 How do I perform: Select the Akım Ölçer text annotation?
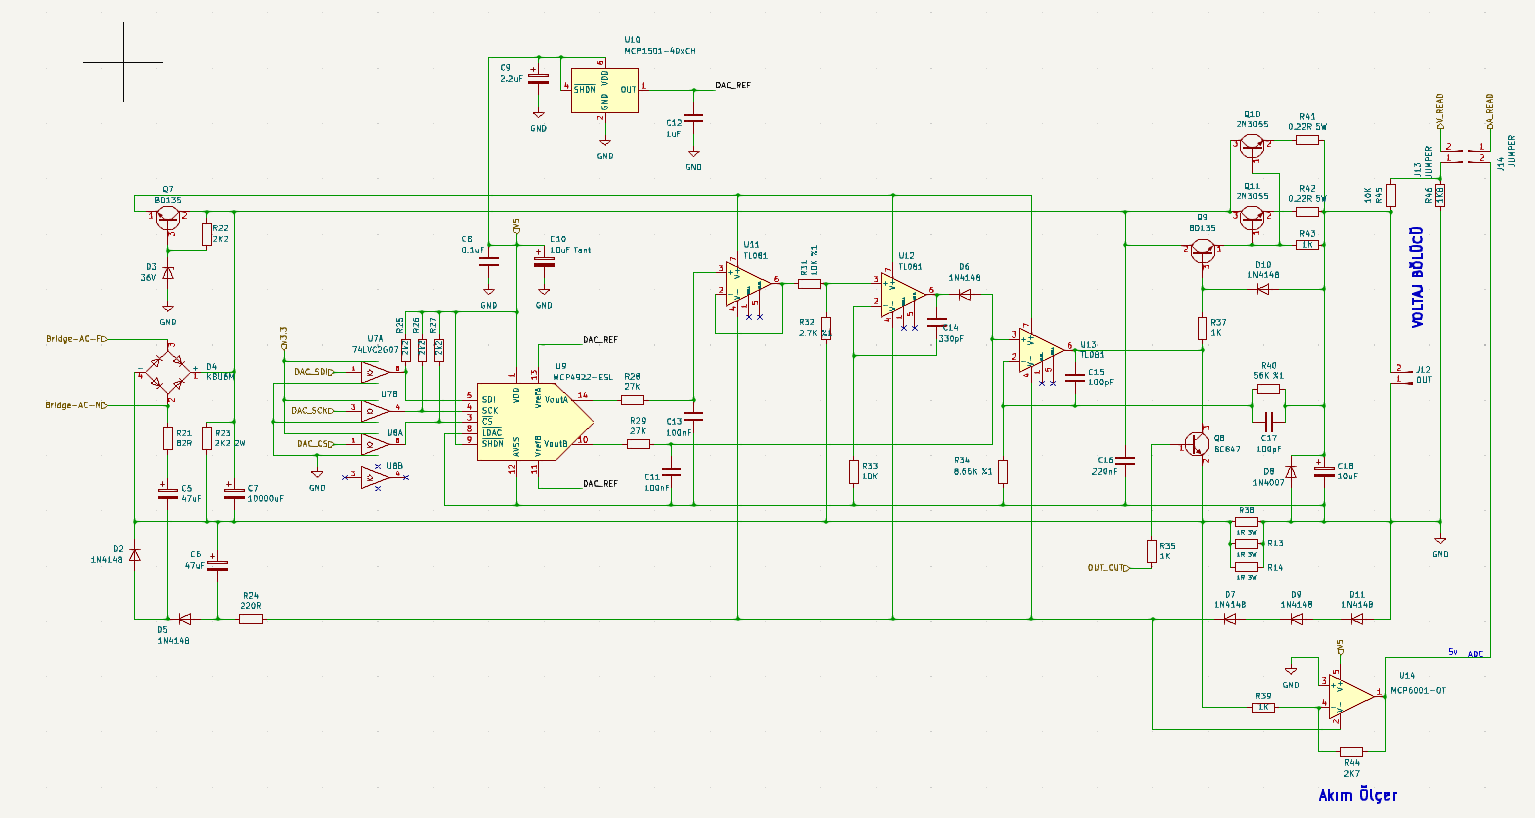coord(1358,795)
